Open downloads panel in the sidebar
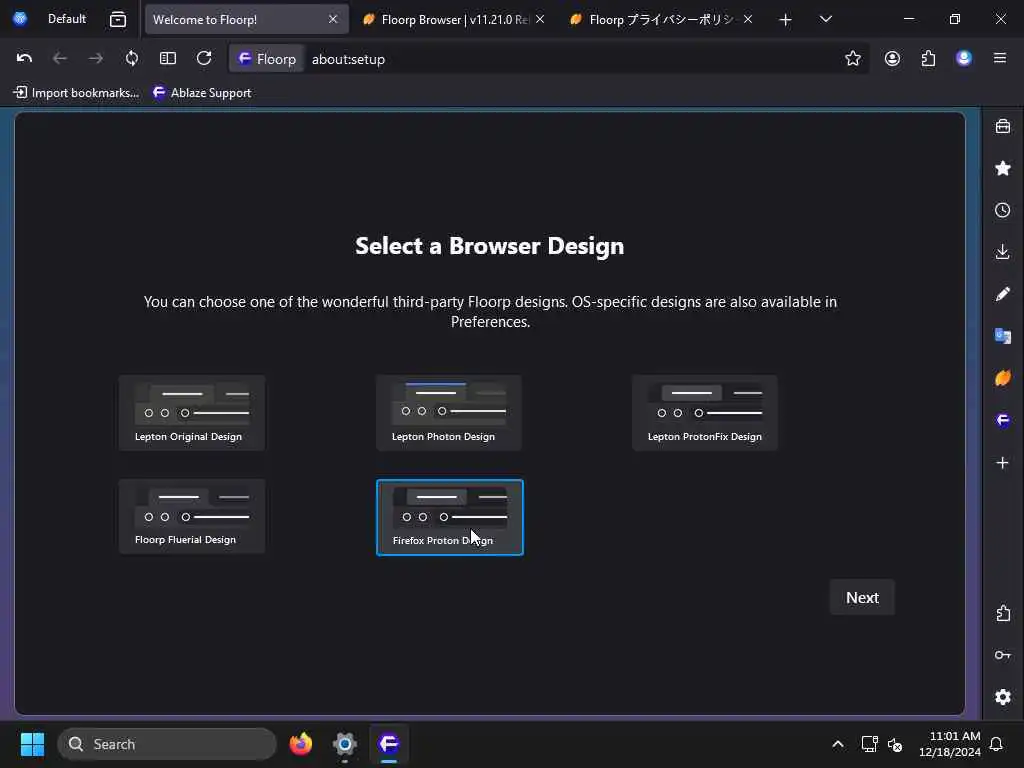The width and height of the screenshot is (1024, 768). (x=1002, y=252)
